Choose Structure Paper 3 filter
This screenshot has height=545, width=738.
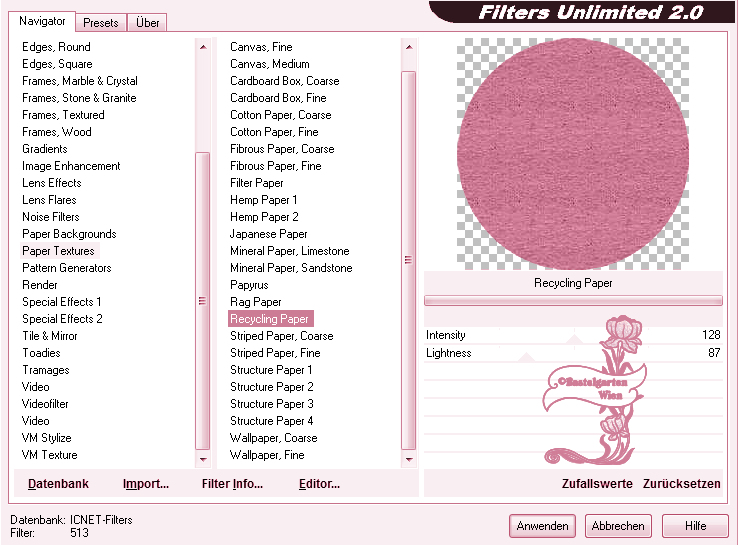point(272,404)
